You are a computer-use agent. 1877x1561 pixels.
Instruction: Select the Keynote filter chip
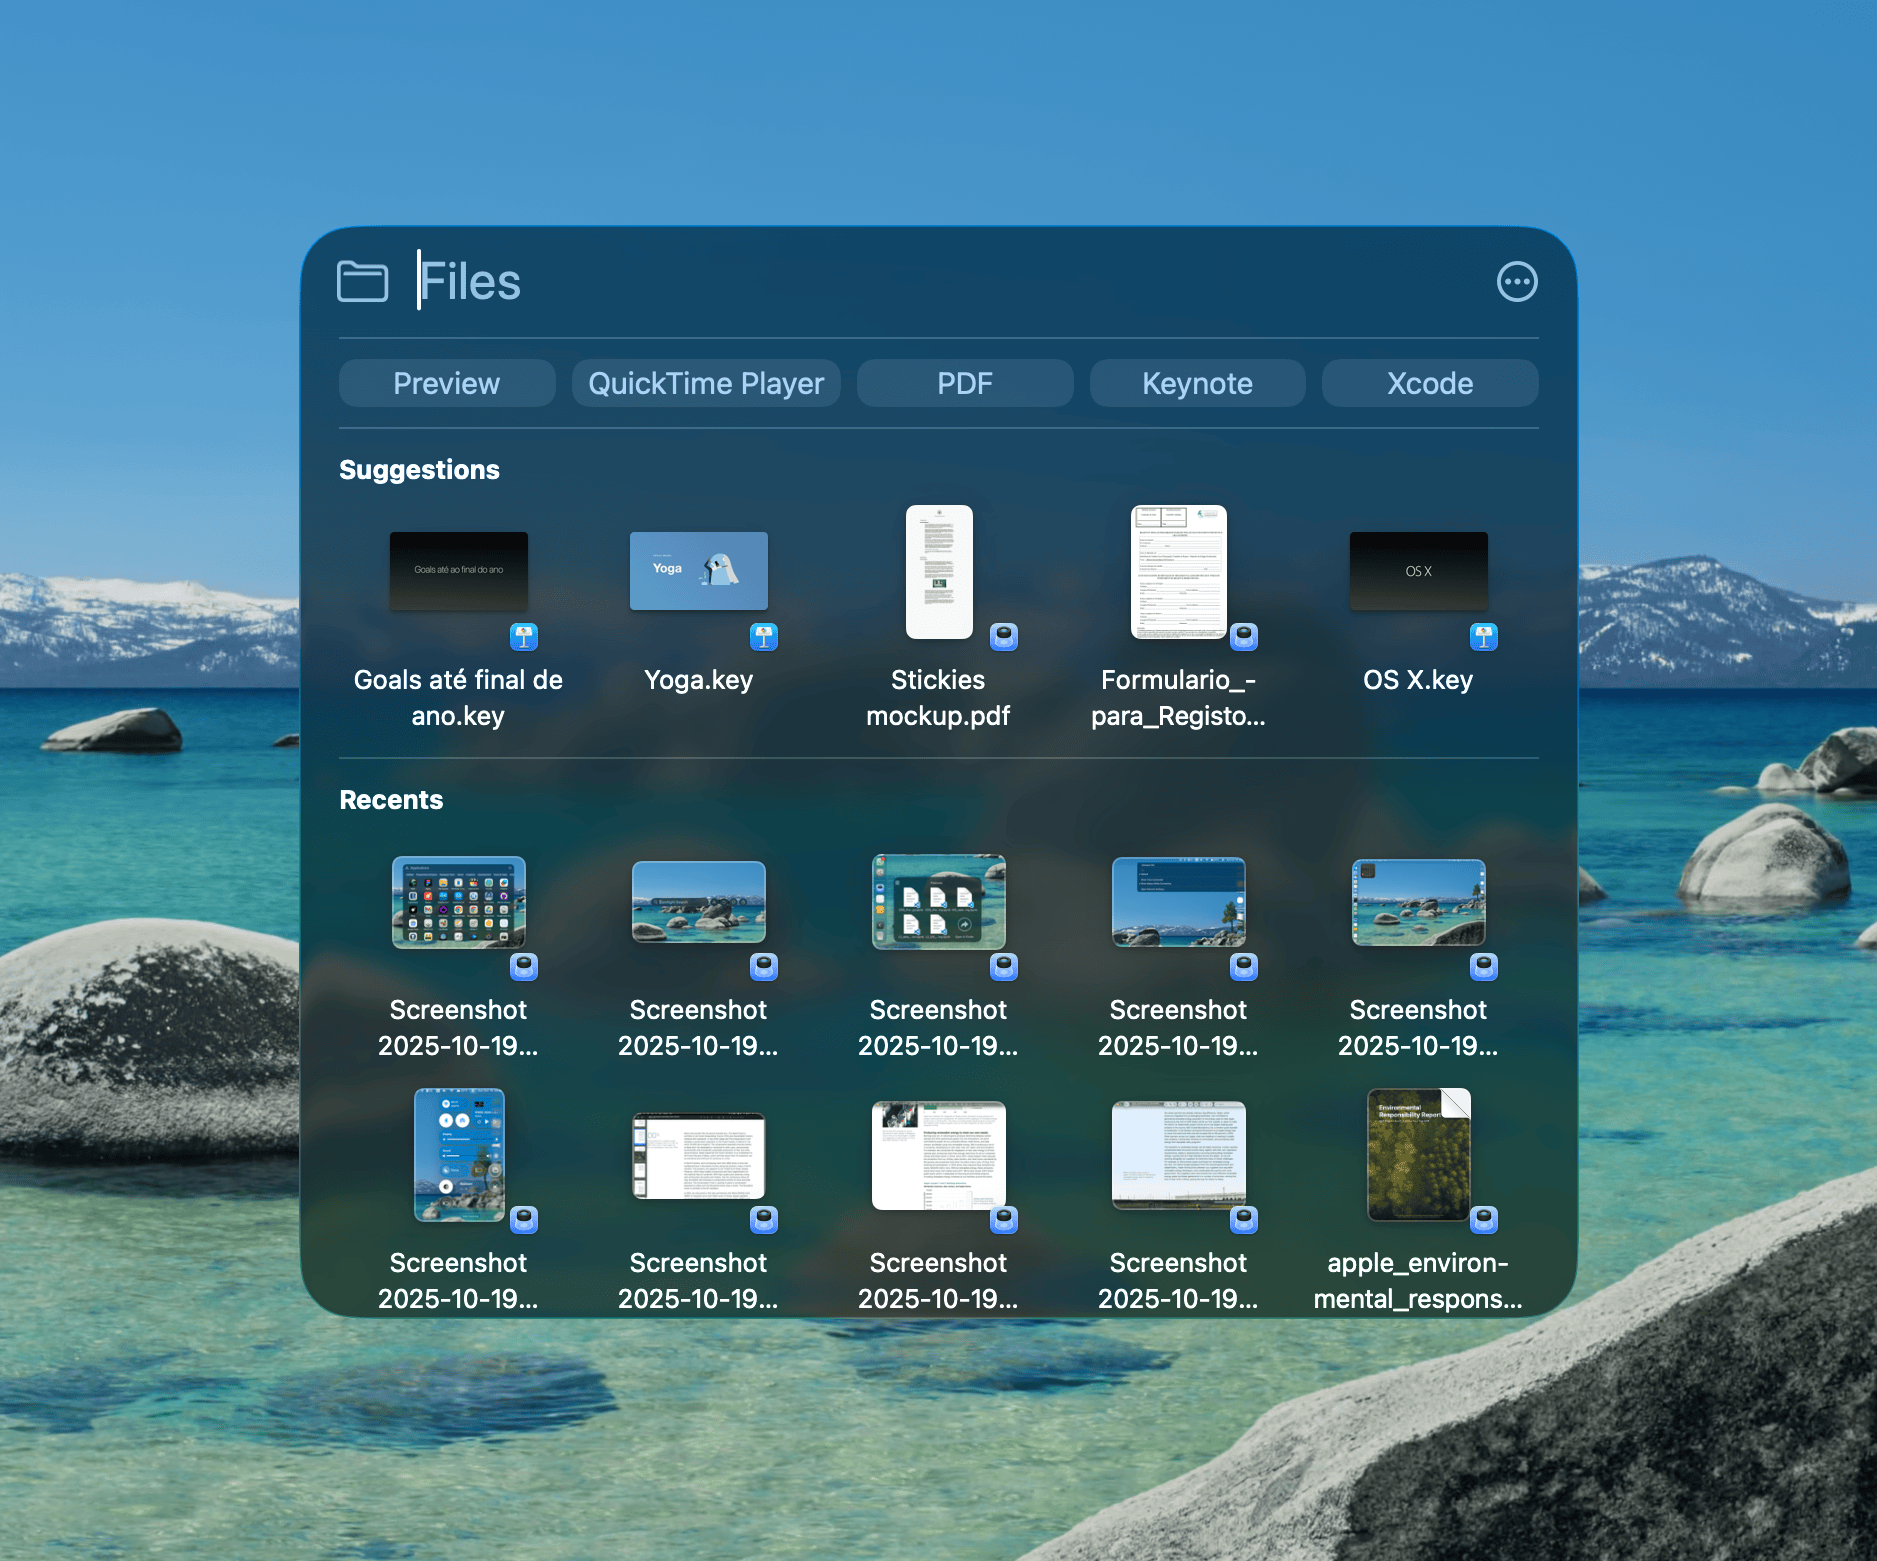tap(1197, 384)
